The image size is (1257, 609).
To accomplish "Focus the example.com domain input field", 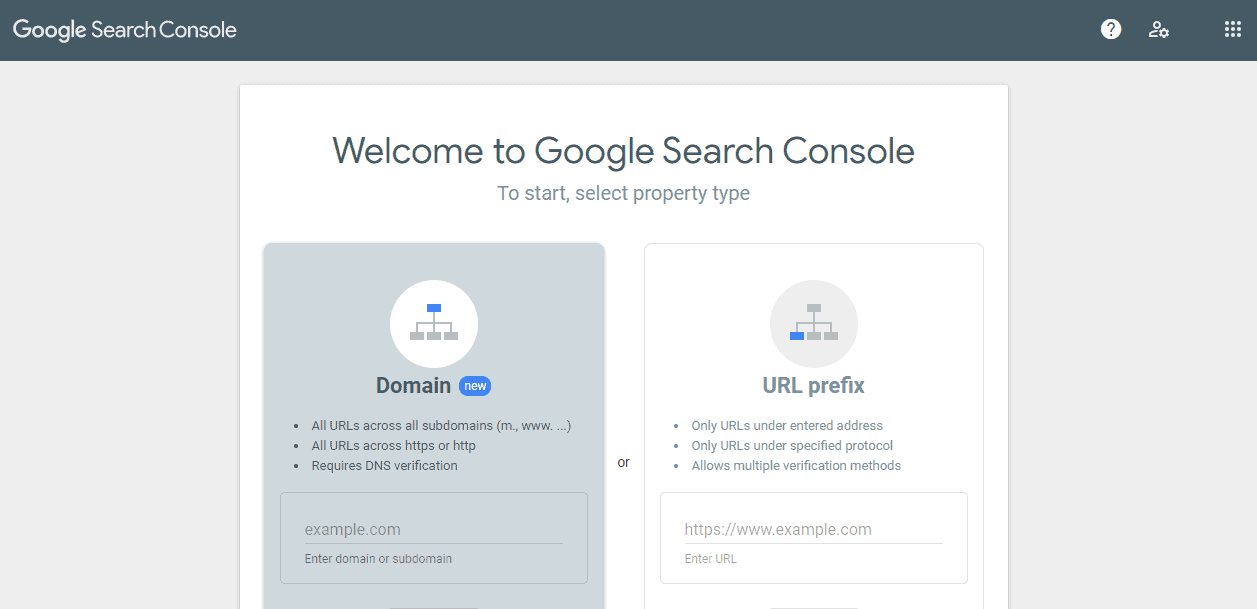I will click(434, 530).
